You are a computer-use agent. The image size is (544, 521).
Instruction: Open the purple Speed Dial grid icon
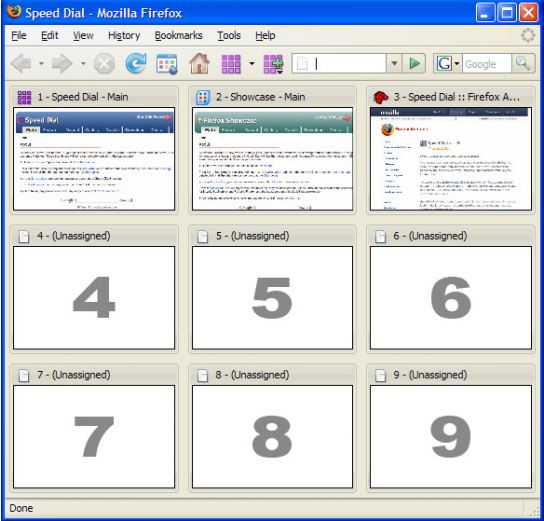[x=231, y=64]
